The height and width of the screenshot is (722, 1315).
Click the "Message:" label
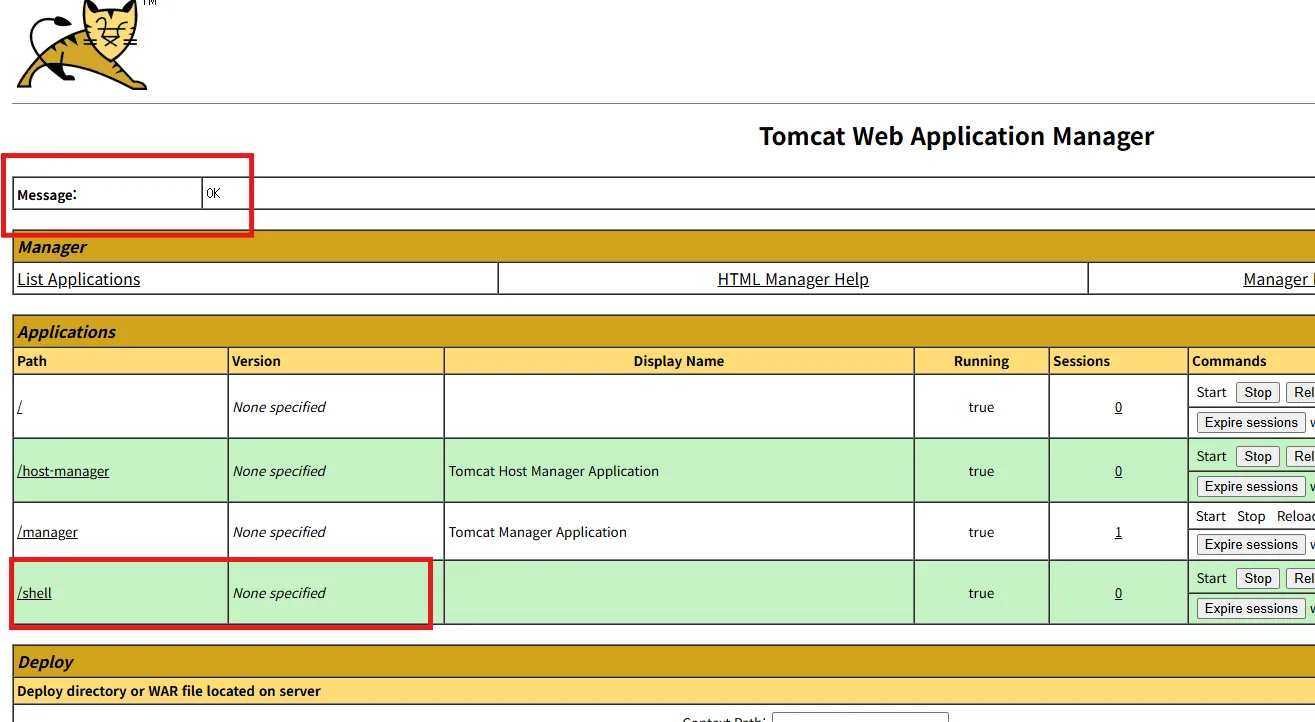pyautogui.click(x=47, y=194)
